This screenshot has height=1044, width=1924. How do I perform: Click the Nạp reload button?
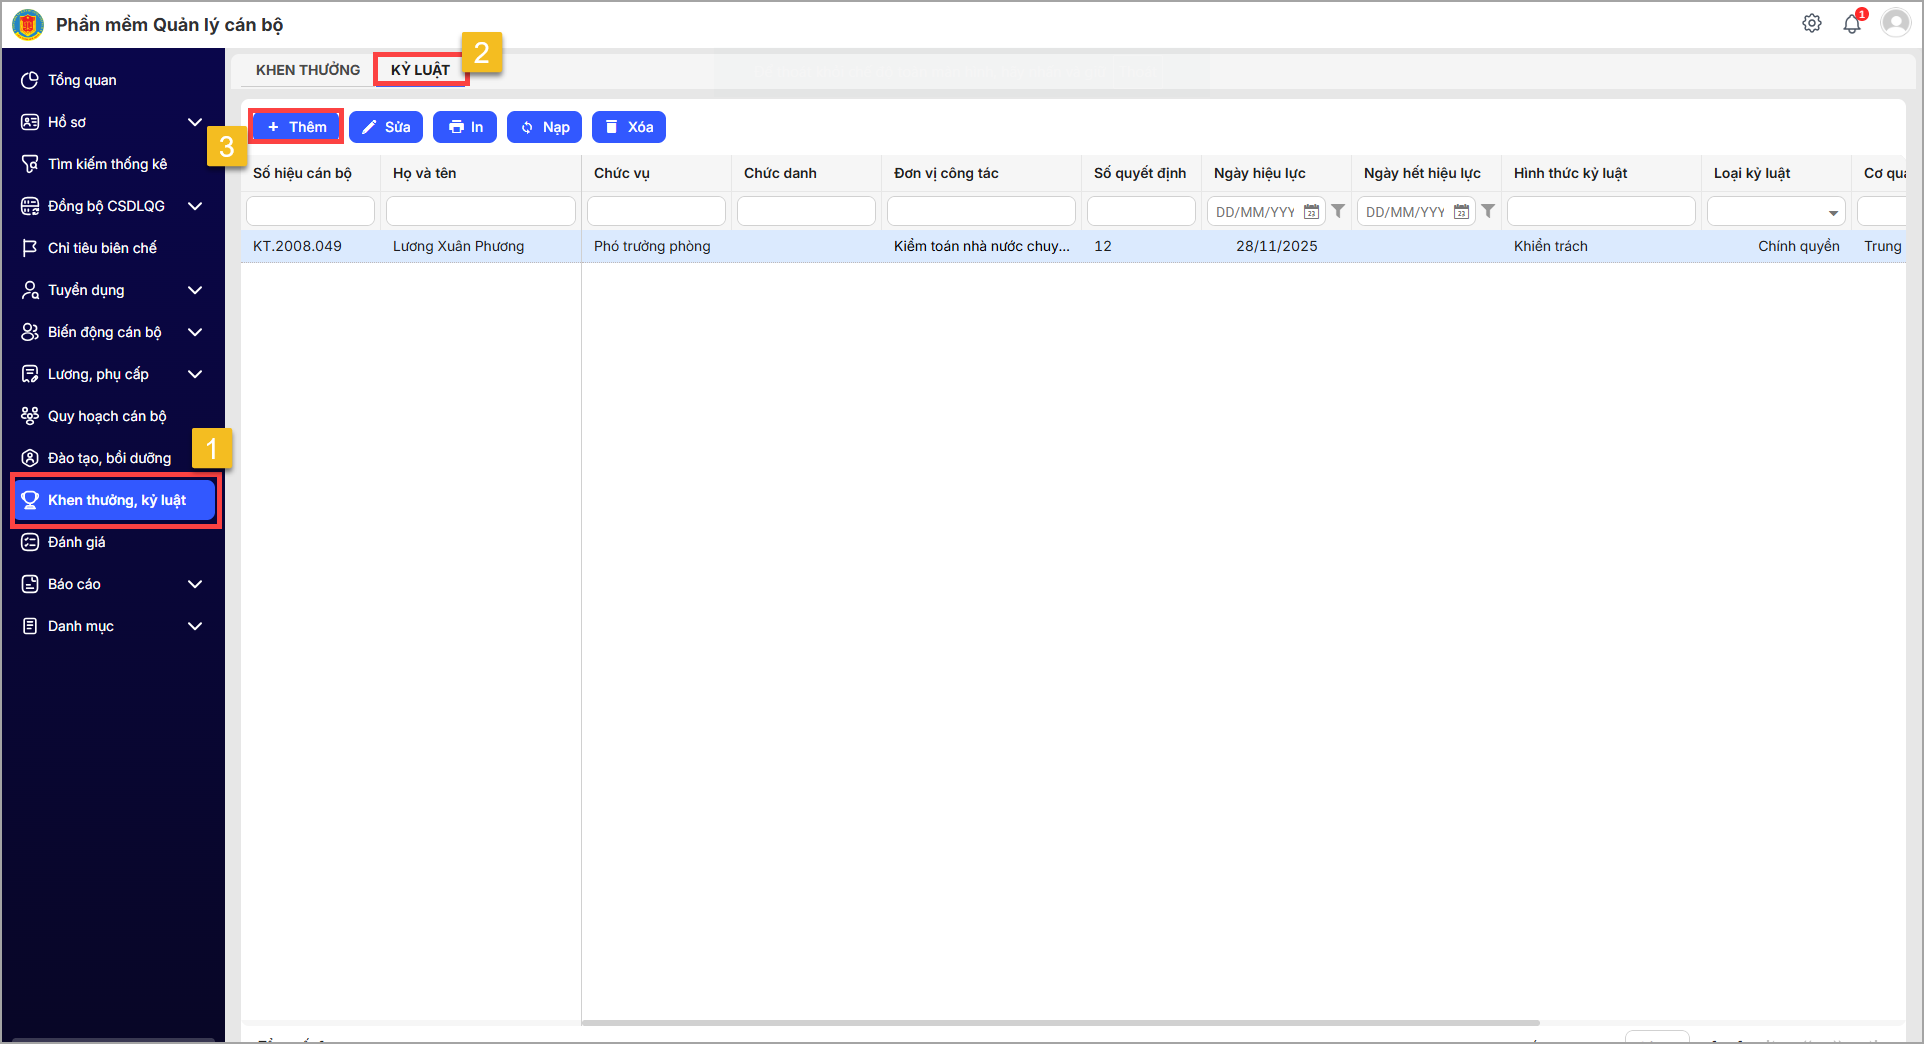(x=544, y=127)
